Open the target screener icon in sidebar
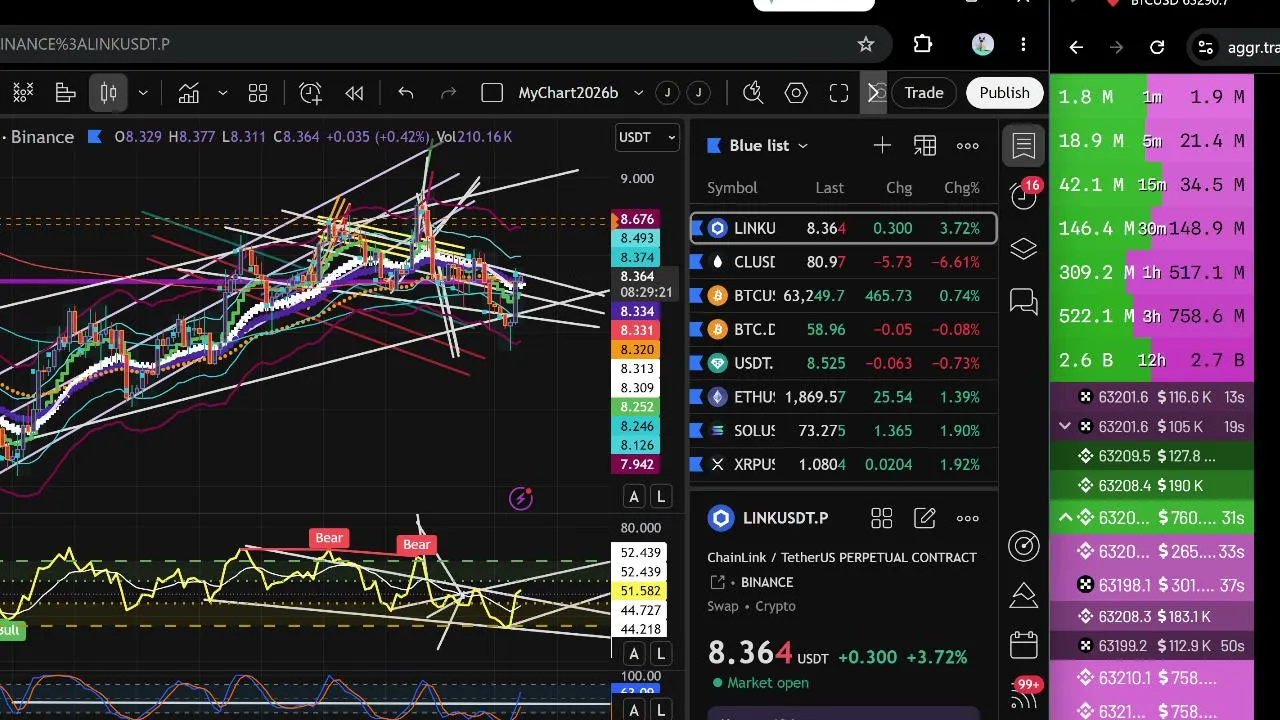This screenshot has height=720, width=1280. (x=1023, y=545)
